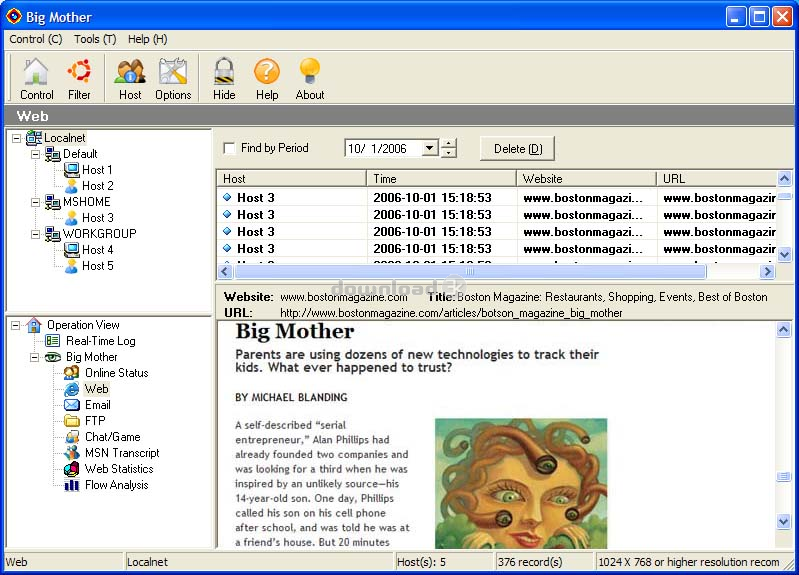Enable the Find by Period checkbox
Viewport: 799px width, 575px height.
pos(229,149)
